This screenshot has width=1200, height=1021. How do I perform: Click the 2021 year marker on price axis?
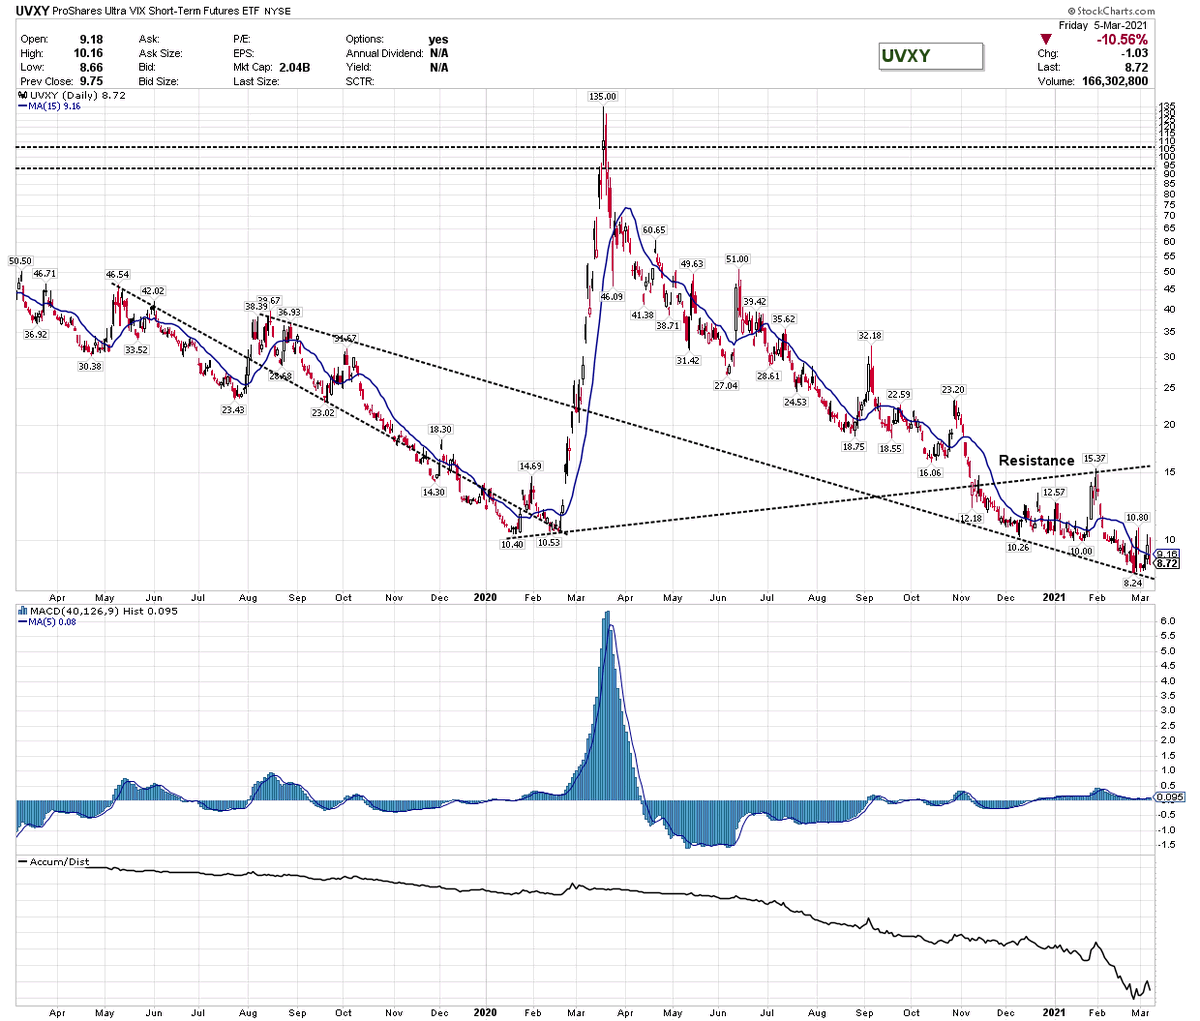pyautogui.click(x=1055, y=597)
